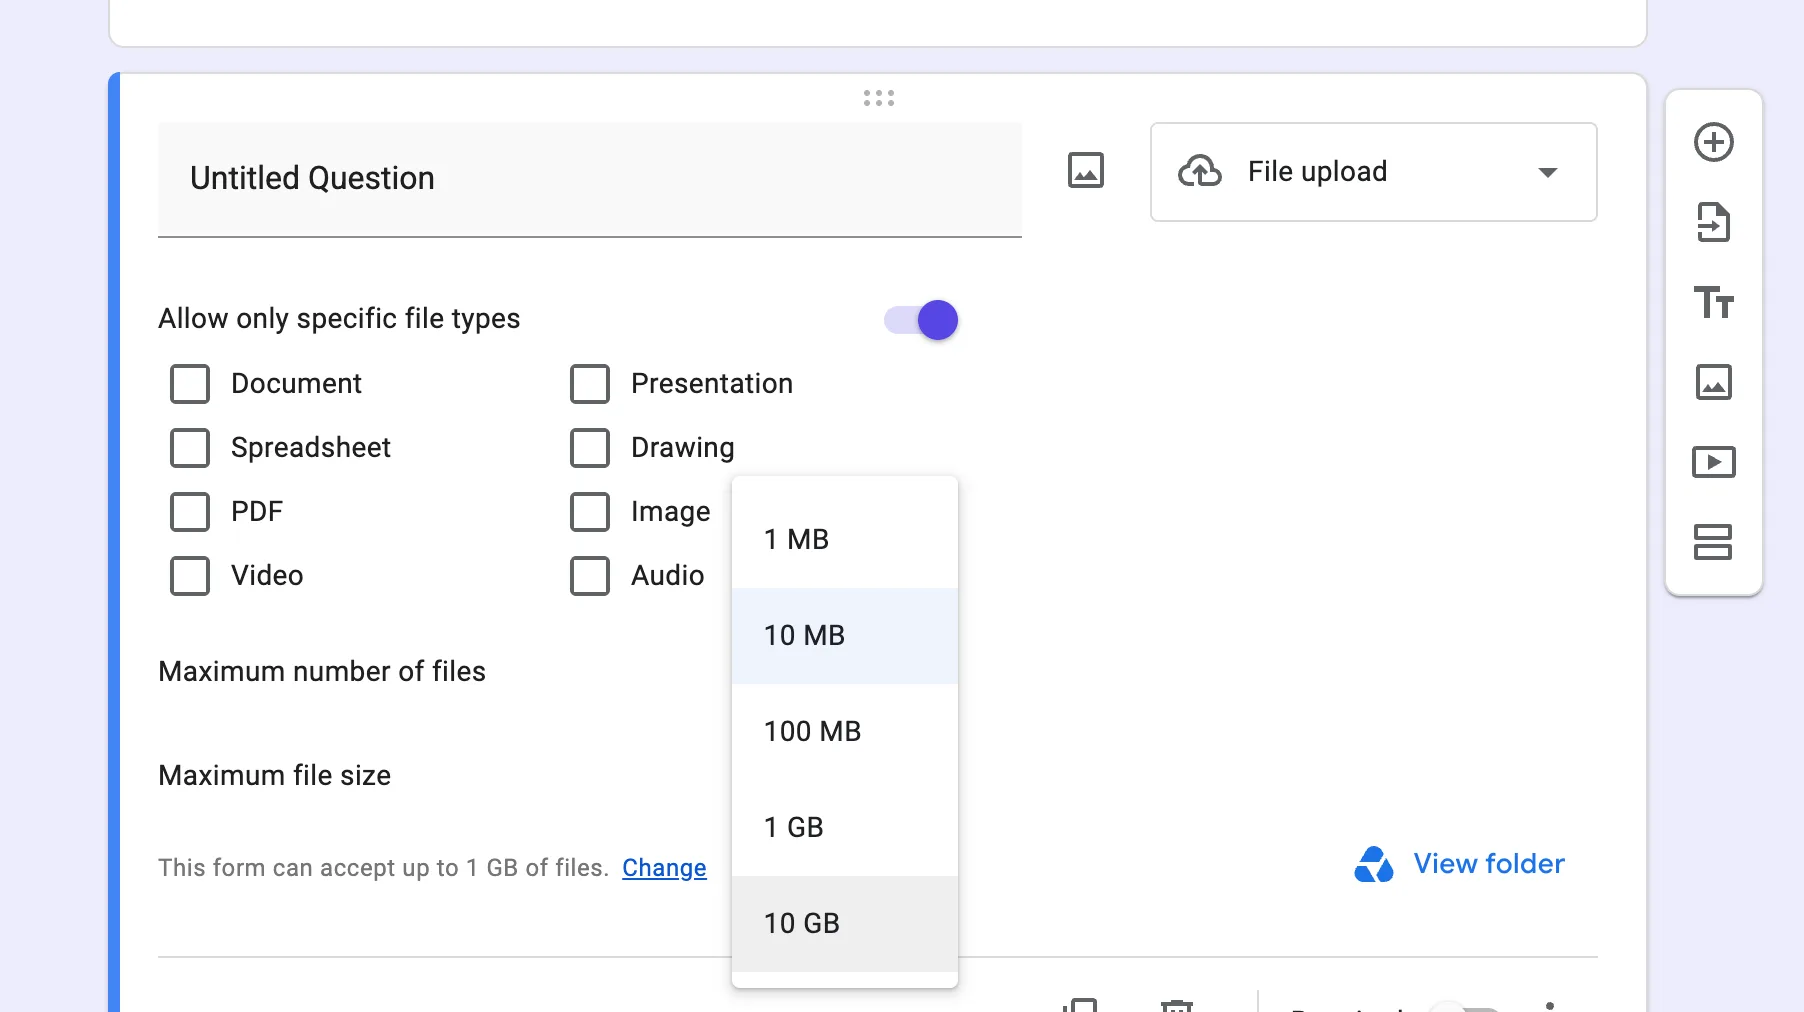Toggle Allow only specific file types
This screenshot has width=1804, height=1012.
tap(921, 320)
